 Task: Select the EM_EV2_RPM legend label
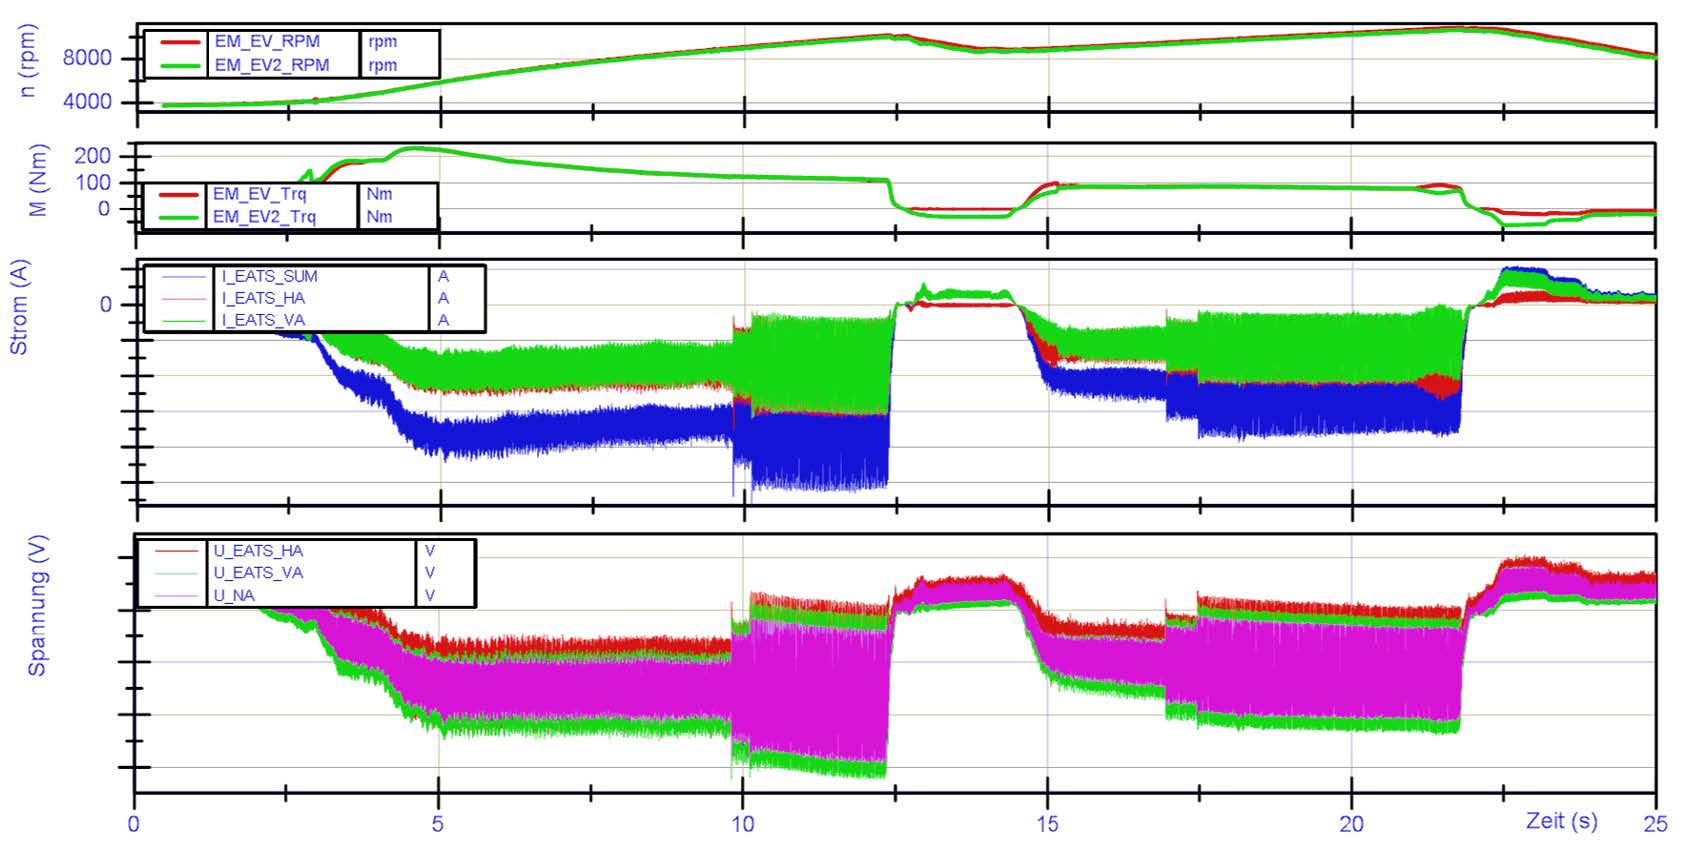pyautogui.click(x=271, y=65)
